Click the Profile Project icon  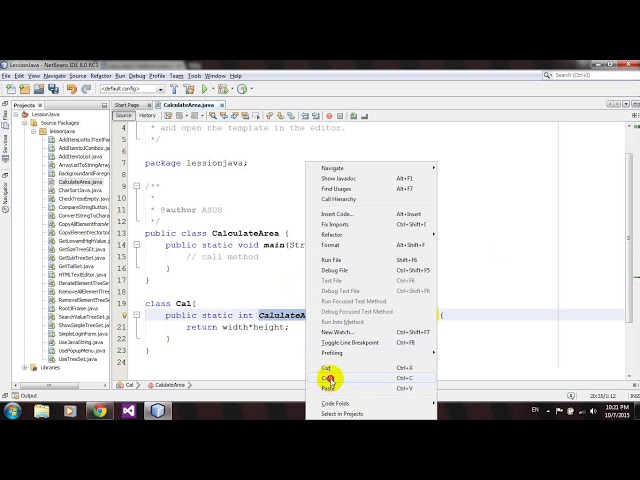coord(242,89)
